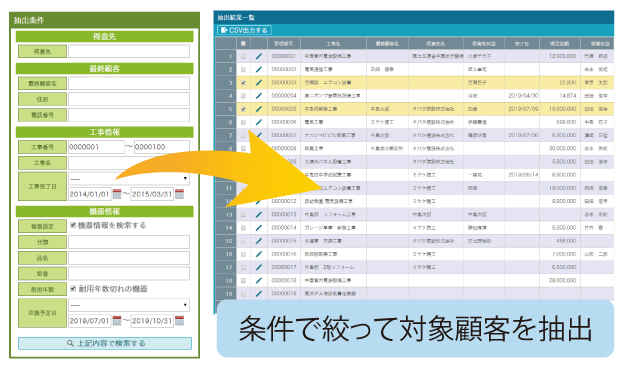The image size is (625, 372).
Task: Click the 品名 input field
Action: pyautogui.click(x=129, y=258)
